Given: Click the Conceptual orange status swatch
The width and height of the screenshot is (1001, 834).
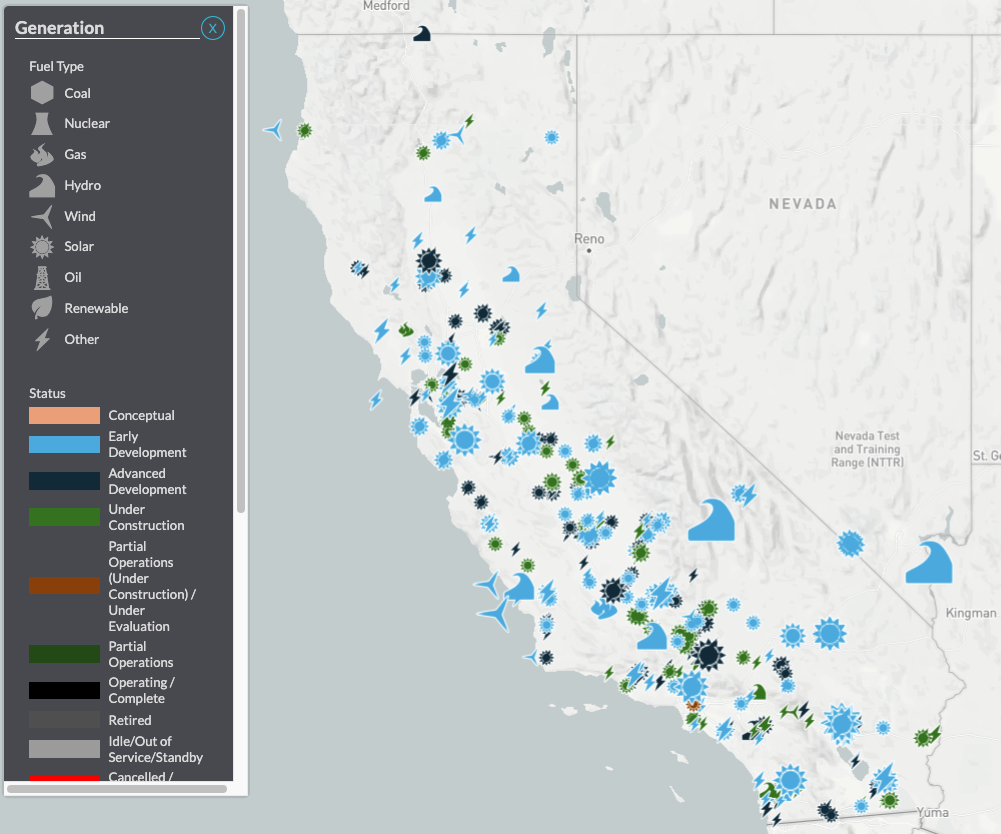Looking at the screenshot, I should [62, 415].
